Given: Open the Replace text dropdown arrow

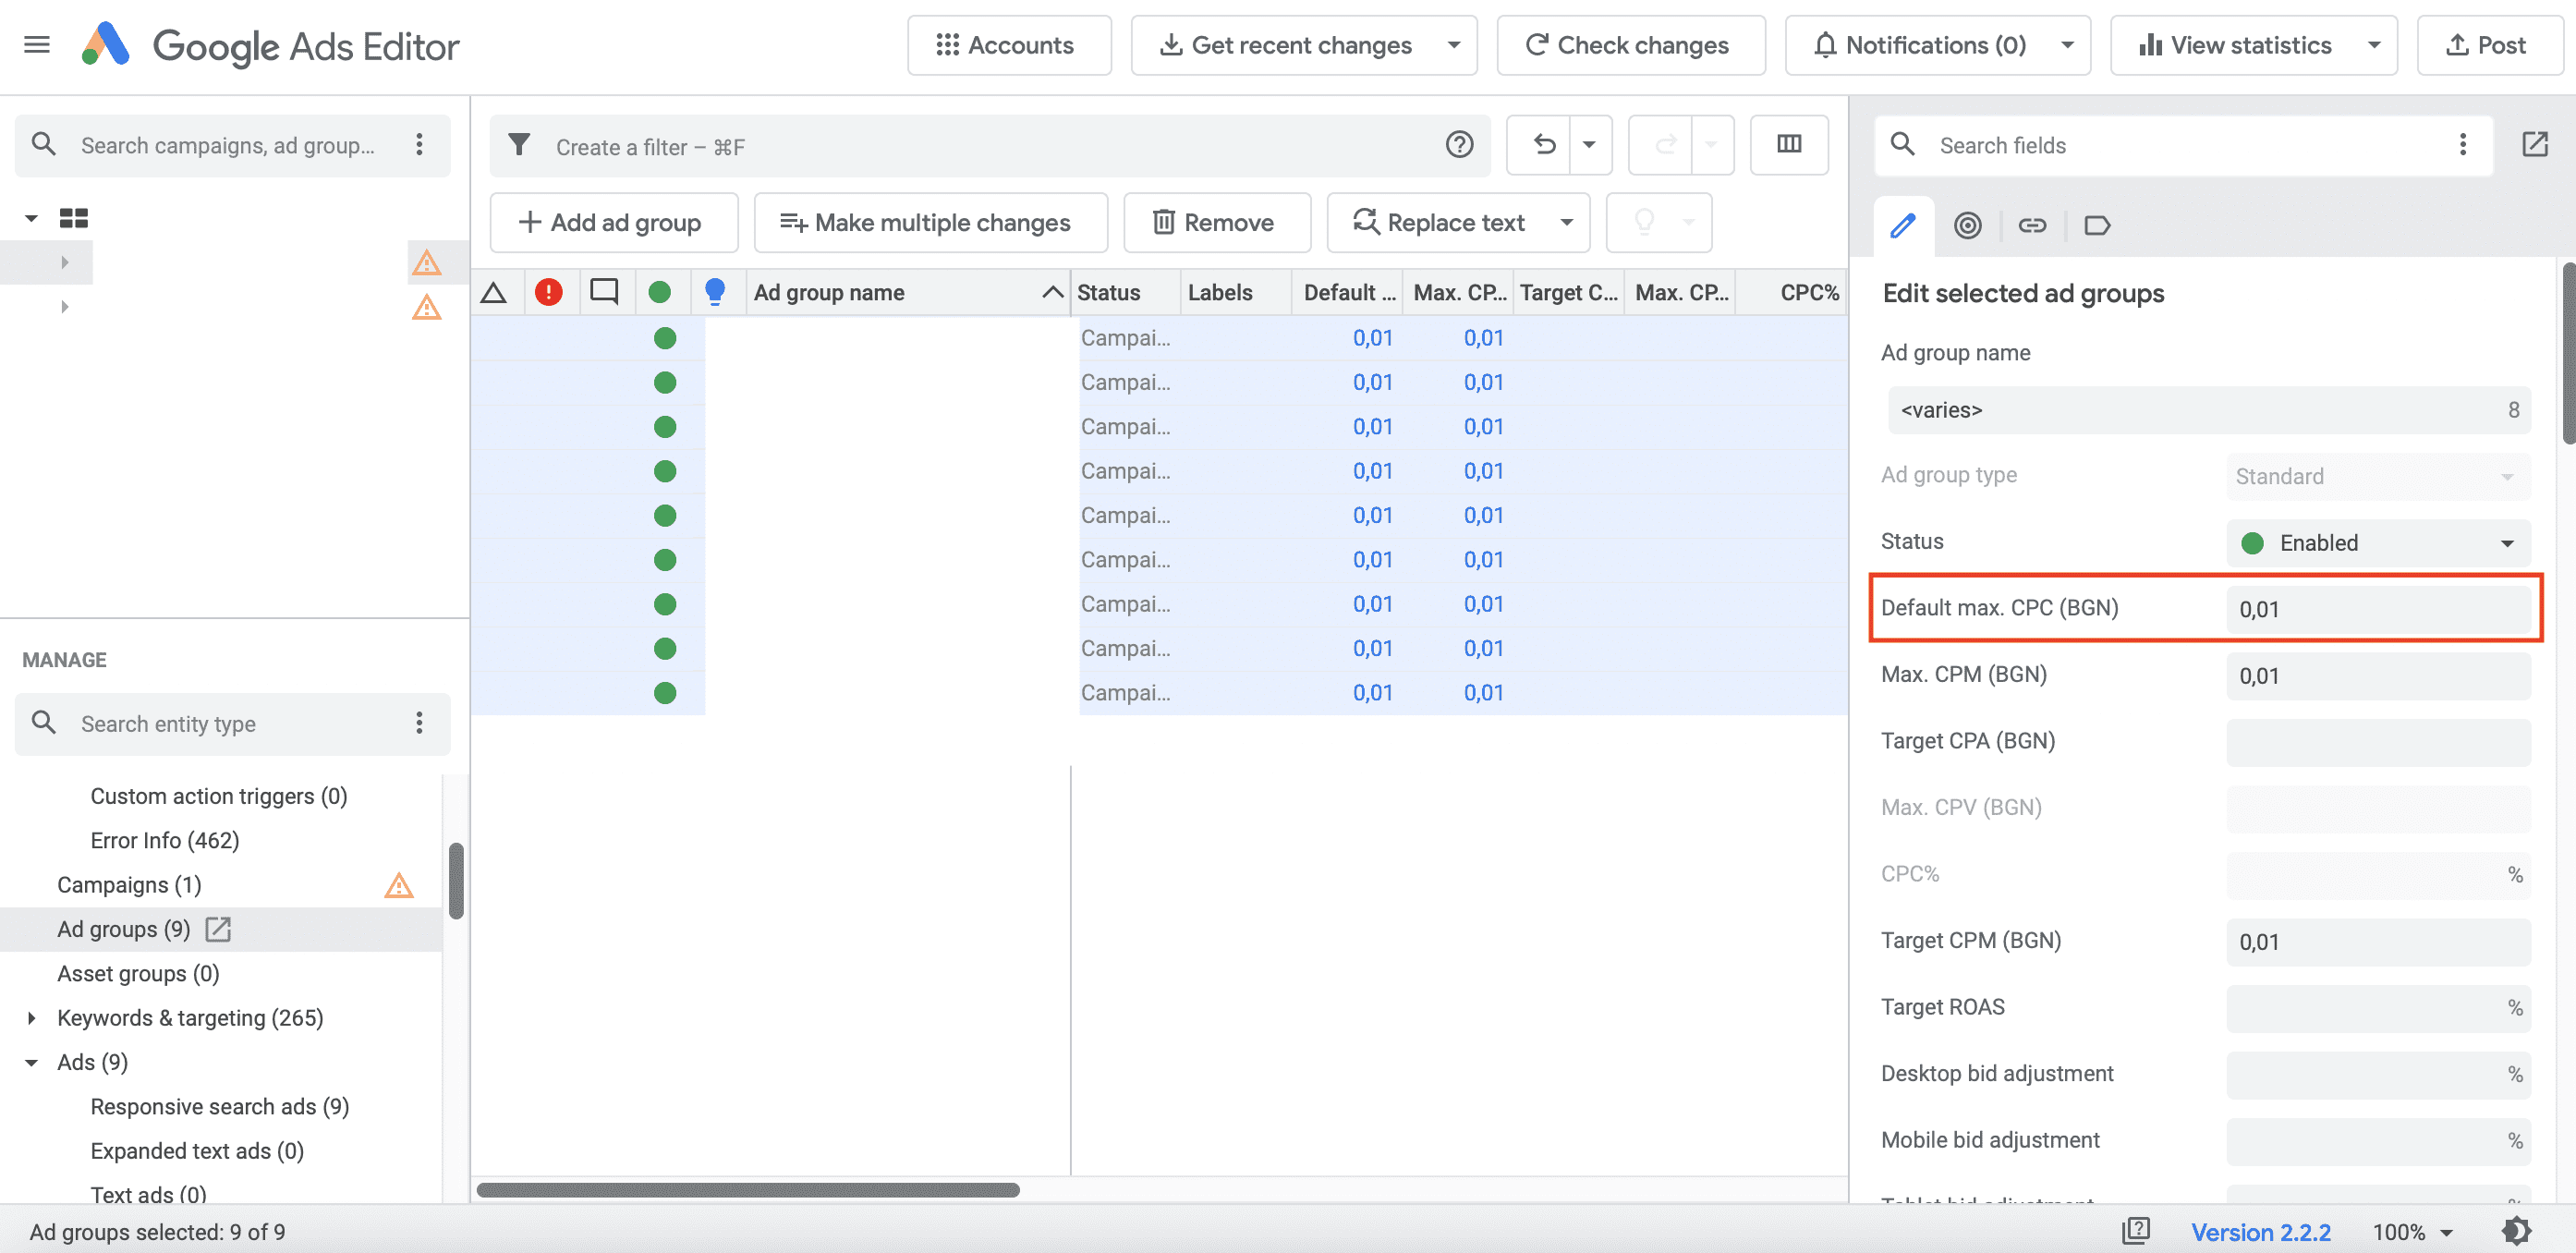Looking at the screenshot, I should tap(1567, 222).
